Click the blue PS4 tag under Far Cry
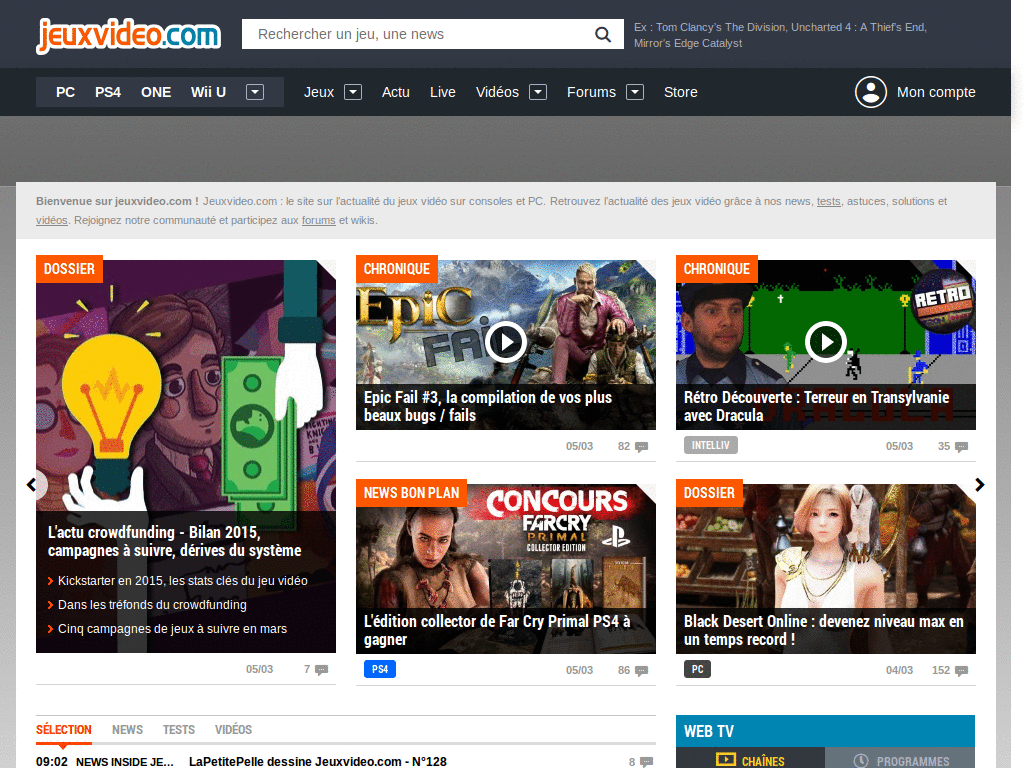 click(x=380, y=669)
